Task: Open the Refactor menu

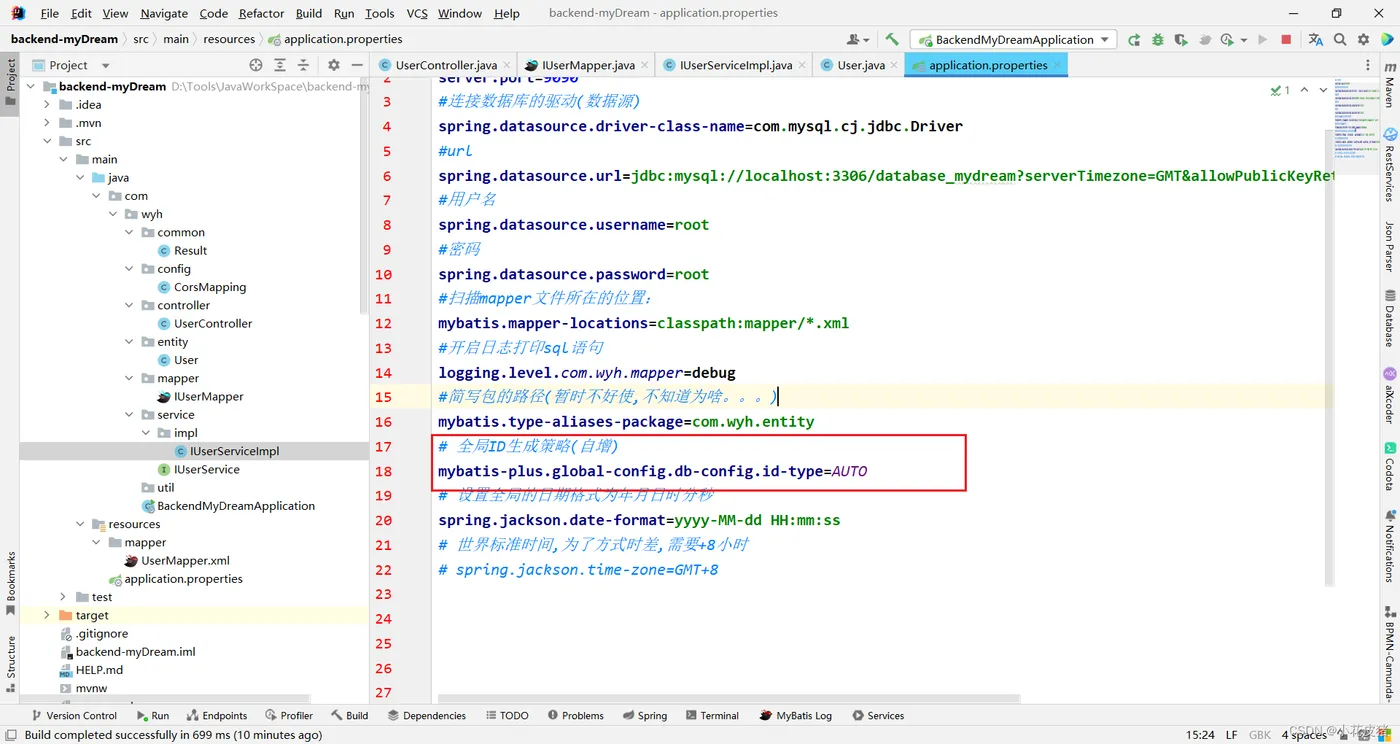Action: pos(262,13)
